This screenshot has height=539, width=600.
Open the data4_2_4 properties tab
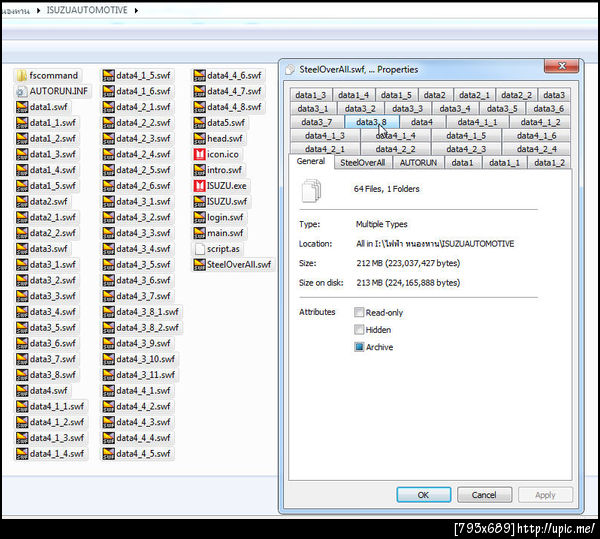536,149
